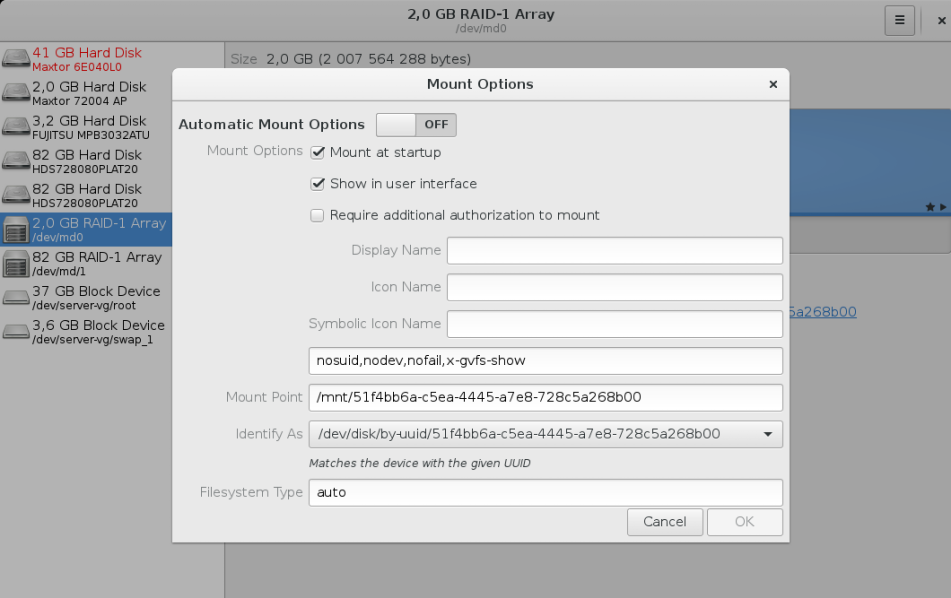
Task: Close the Mount Options dialog with the X
Action: click(x=773, y=84)
